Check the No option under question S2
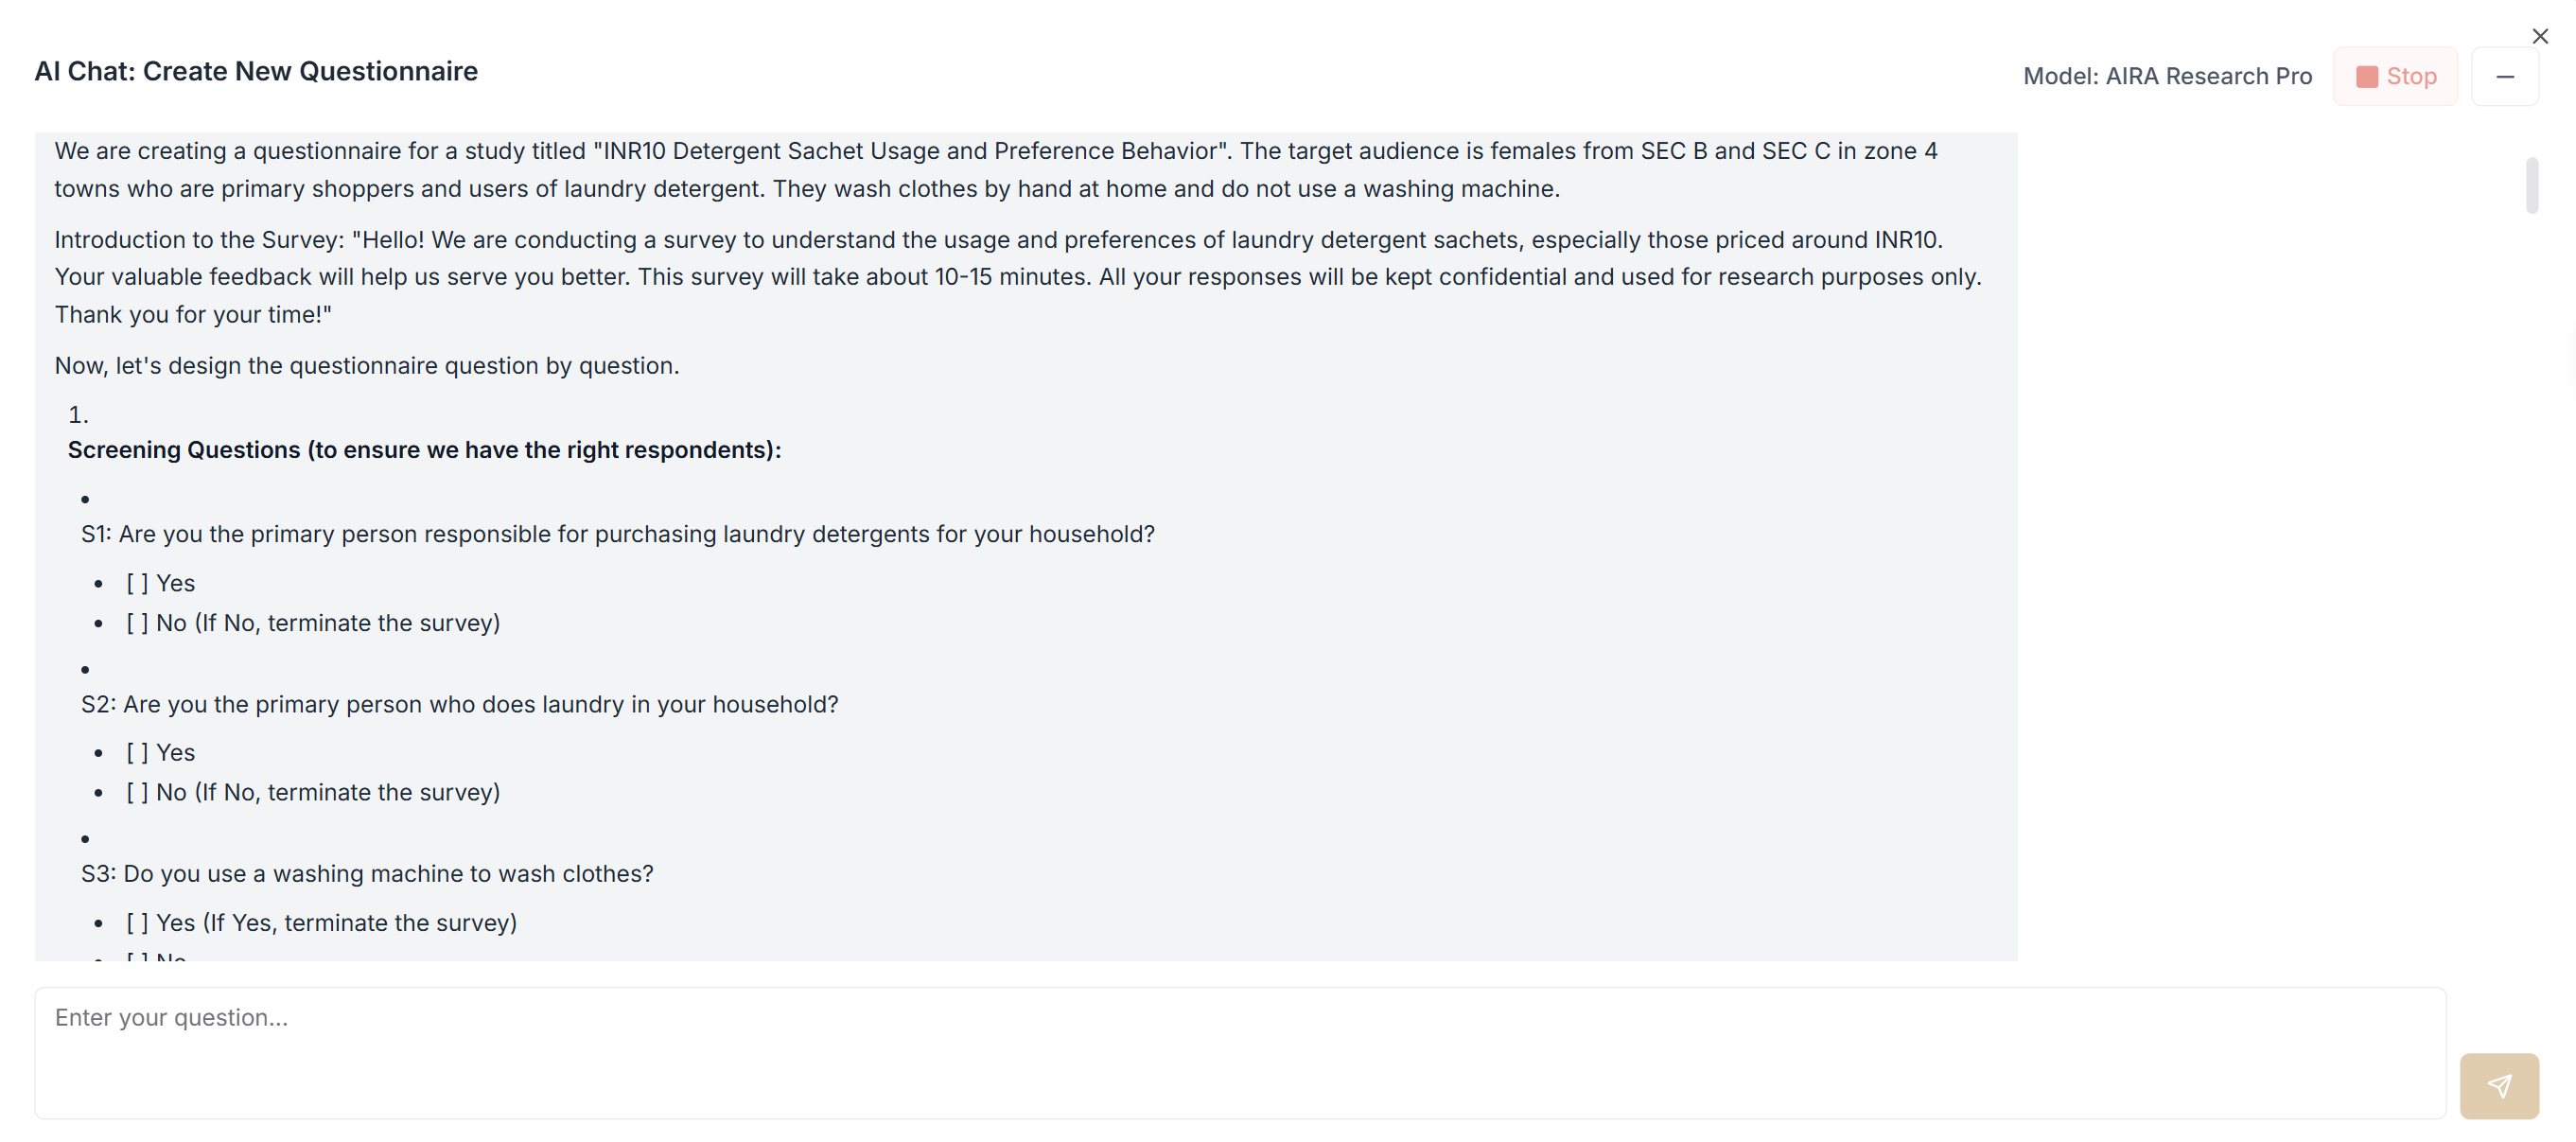 click(138, 792)
